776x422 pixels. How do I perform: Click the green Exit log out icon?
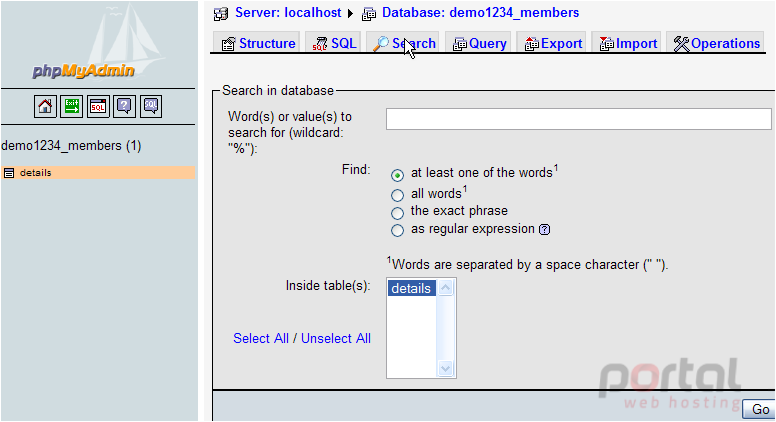click(x=71, y=106)
